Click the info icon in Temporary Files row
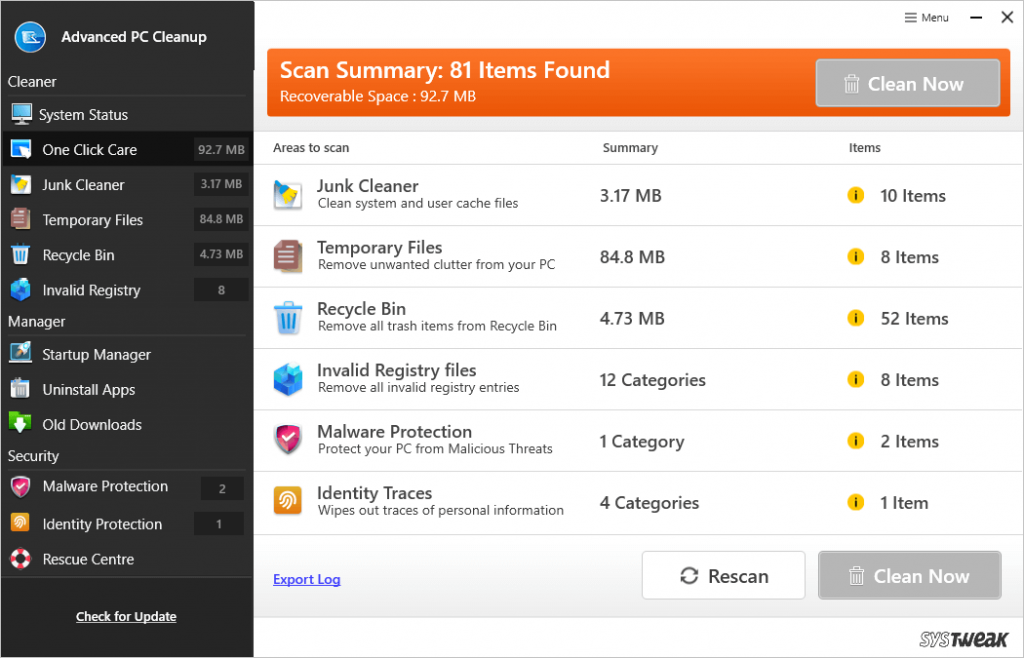Image resolution: width=1024 pixels, height=658 pixels. click(x=856, y=257)
